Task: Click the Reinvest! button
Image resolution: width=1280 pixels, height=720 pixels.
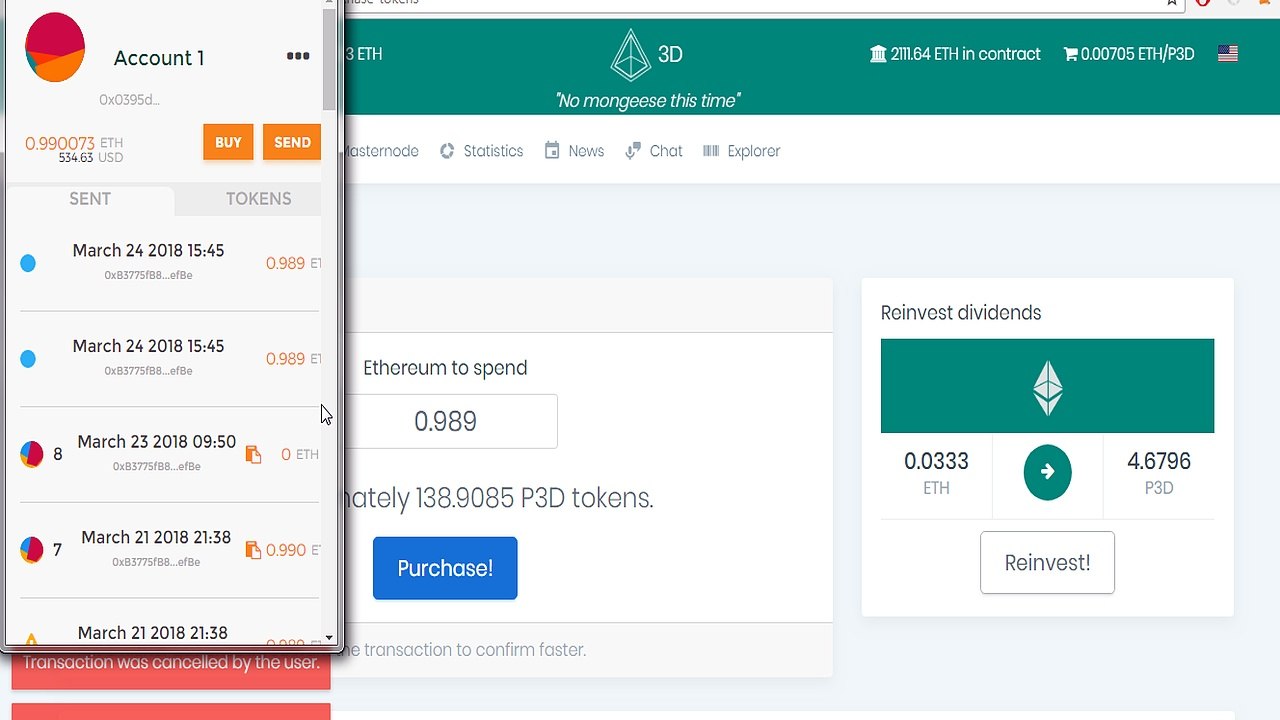Action: pos(1047,563)
